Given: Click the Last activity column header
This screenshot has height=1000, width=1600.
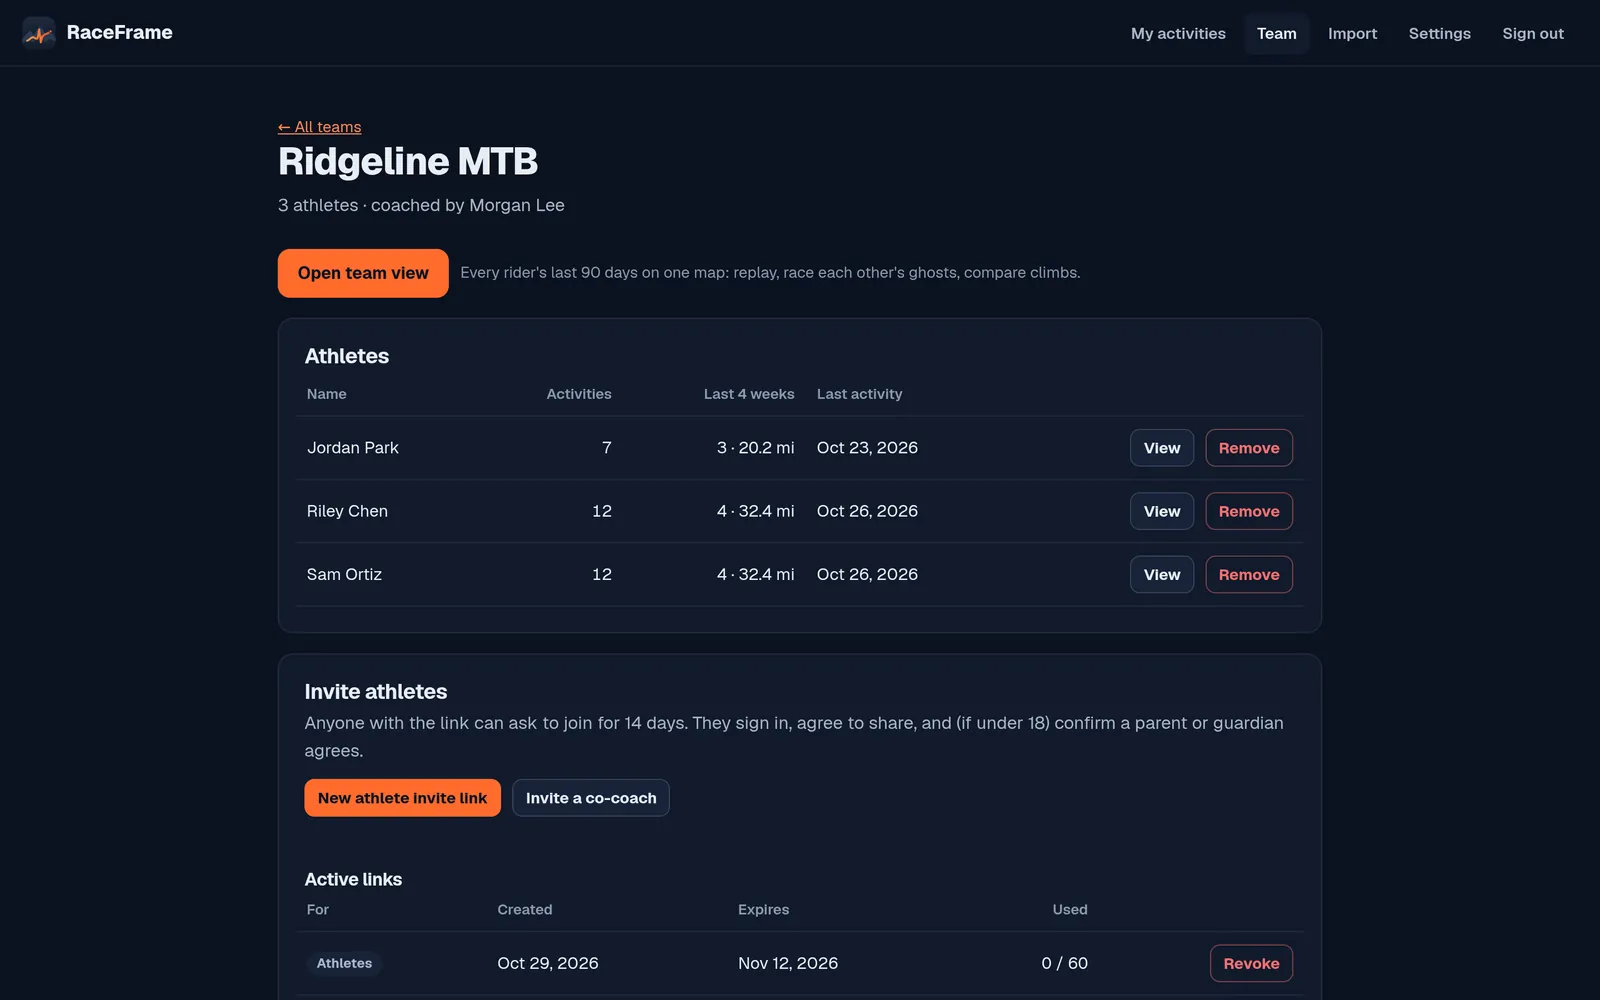Looking at the screenshot, I should coord(859,394).
